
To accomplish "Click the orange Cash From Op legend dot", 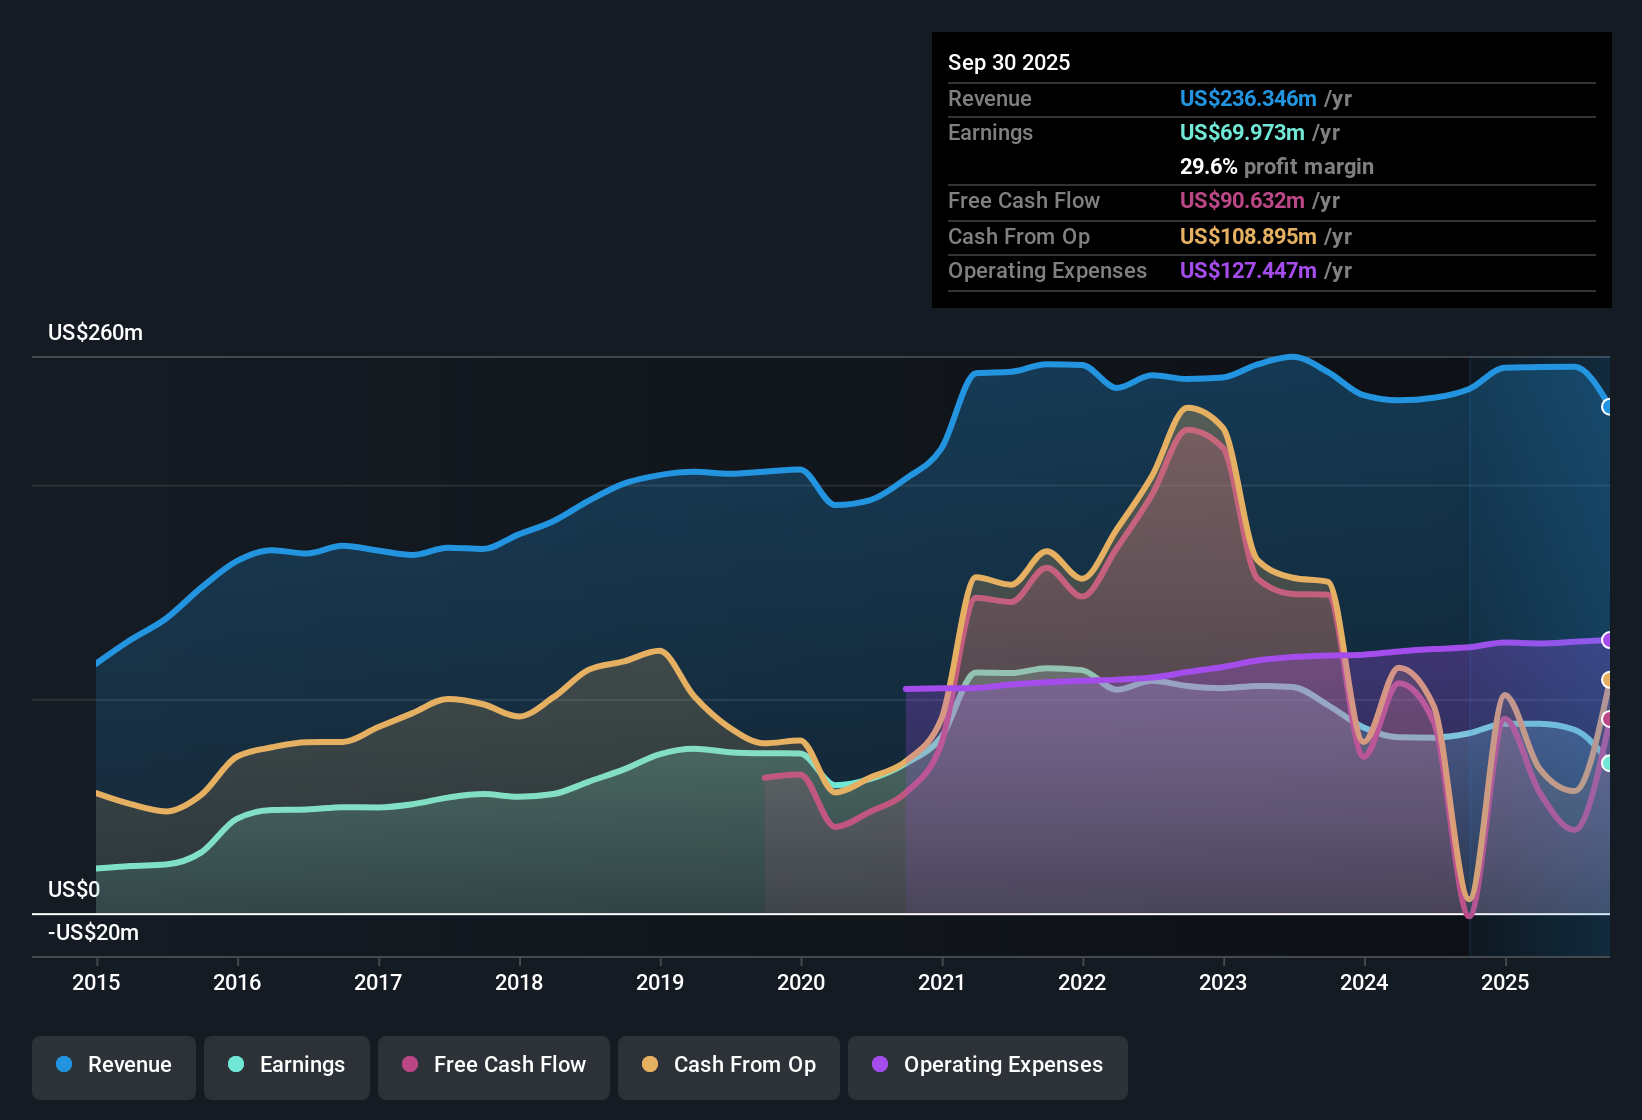I will click(x=649, y=1065).
